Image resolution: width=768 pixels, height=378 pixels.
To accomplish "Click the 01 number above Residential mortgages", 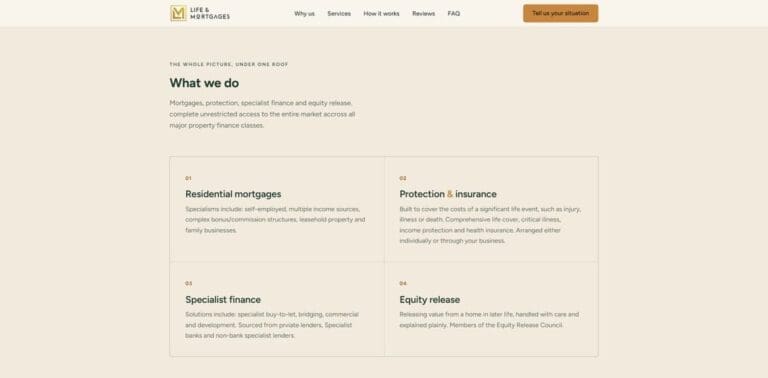I will click(188, 178).
